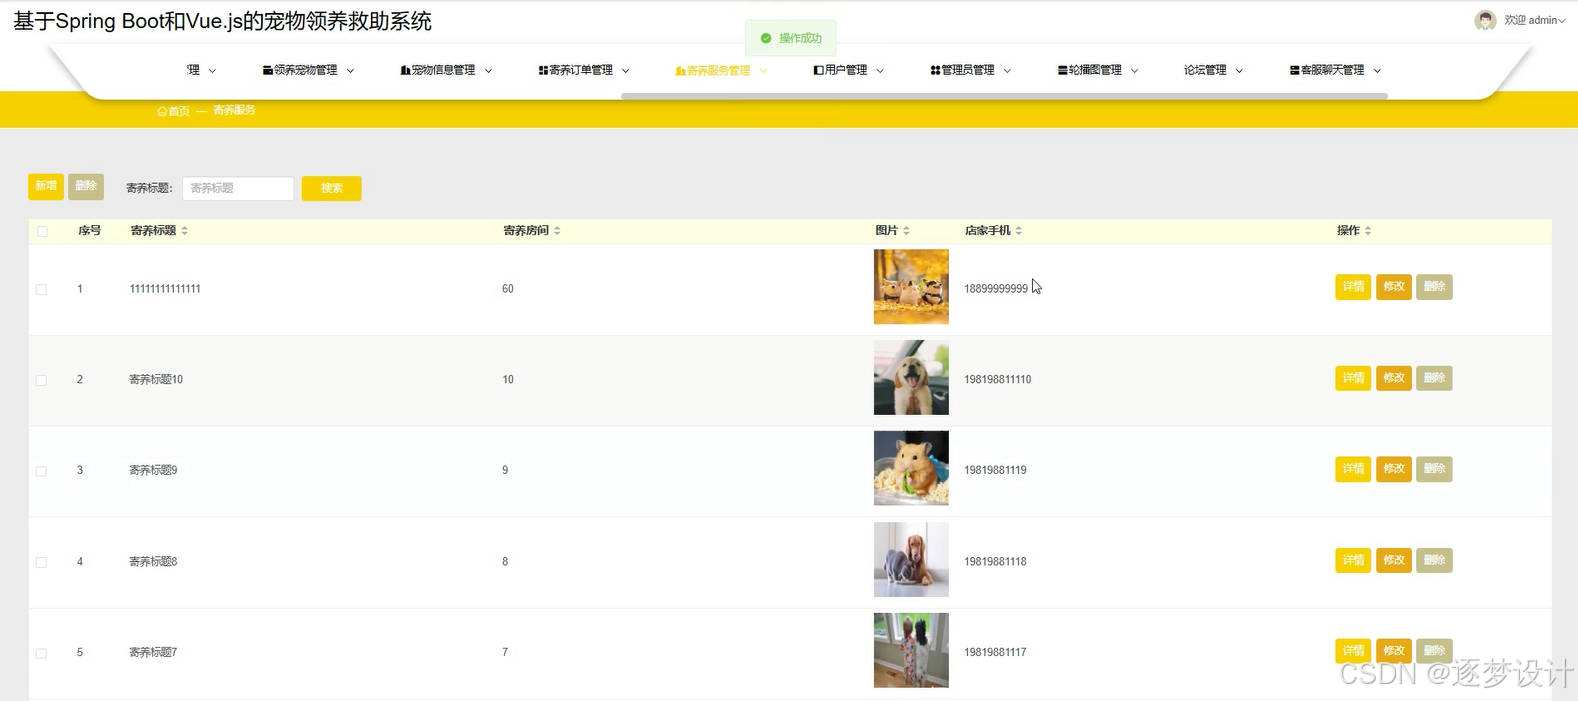The image size is (1578, 701).
Task: Click the admin avatar icon
Action: [1485, 20]
